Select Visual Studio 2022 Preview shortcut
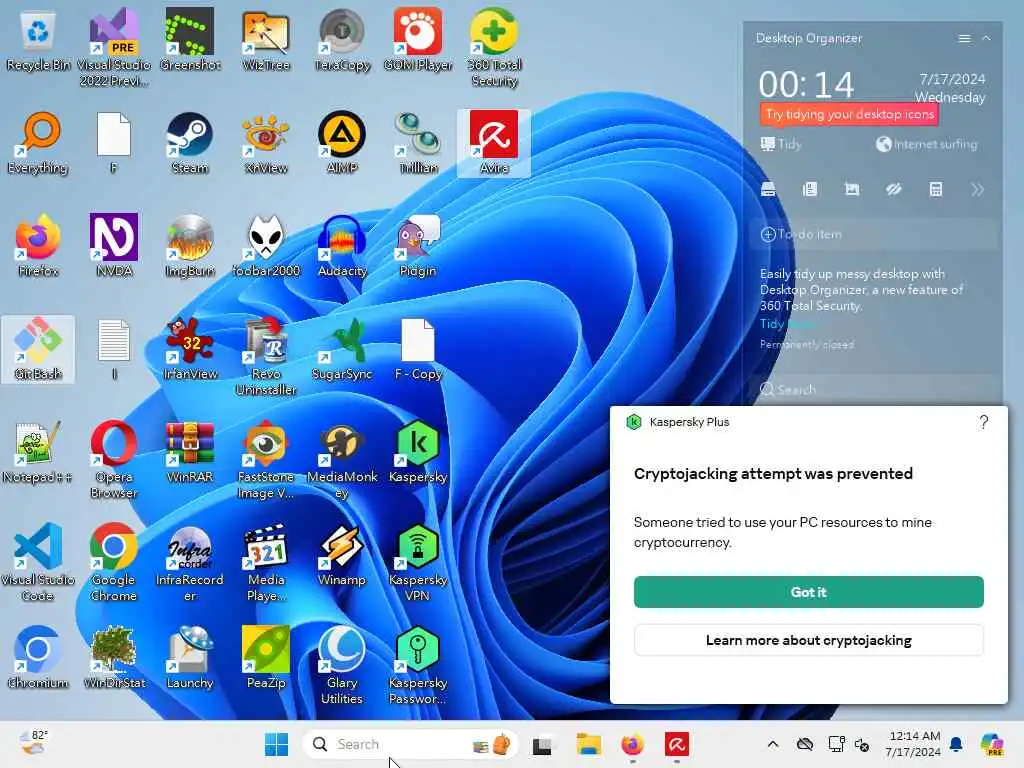Viewport: 1024px width, 768px height. tap(114, 47)
